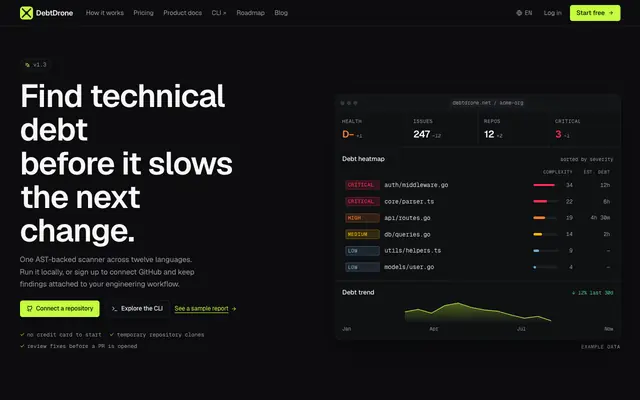This screenshot has height=400, width=640.
Task: Click the 'temporary repository clones' text
Action: click(160, 335)
